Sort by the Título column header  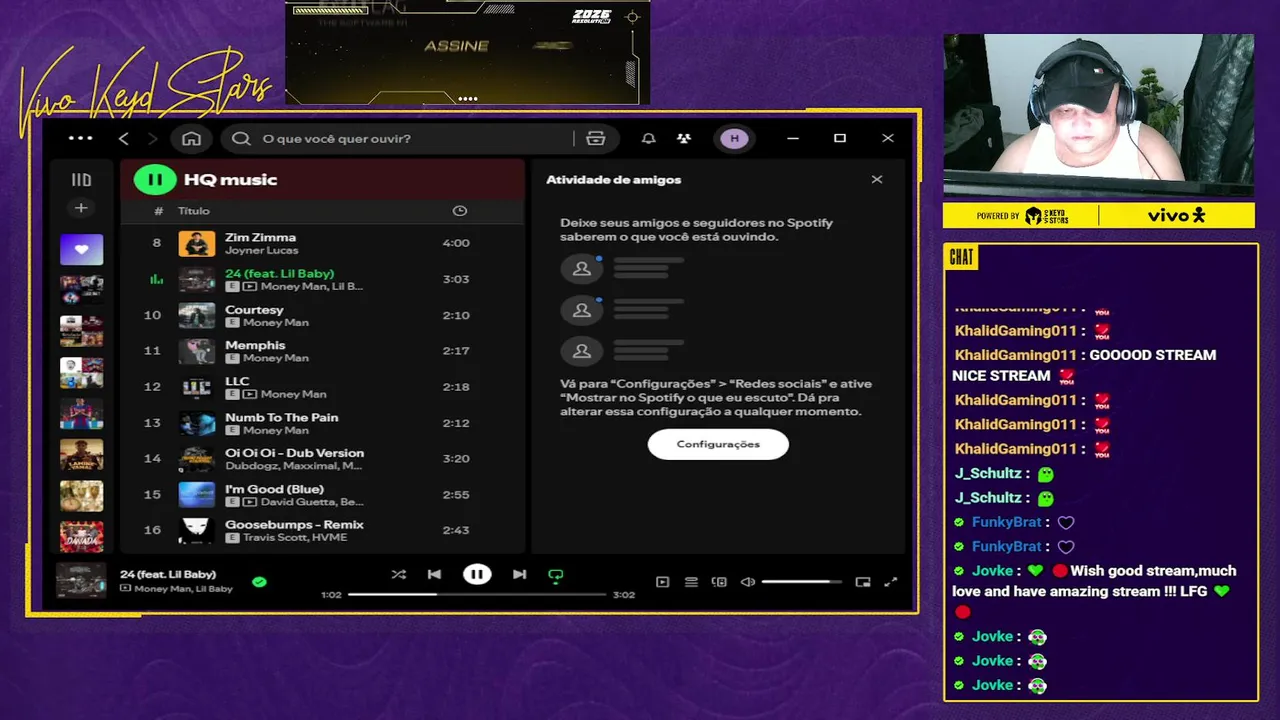coord(194,211)
